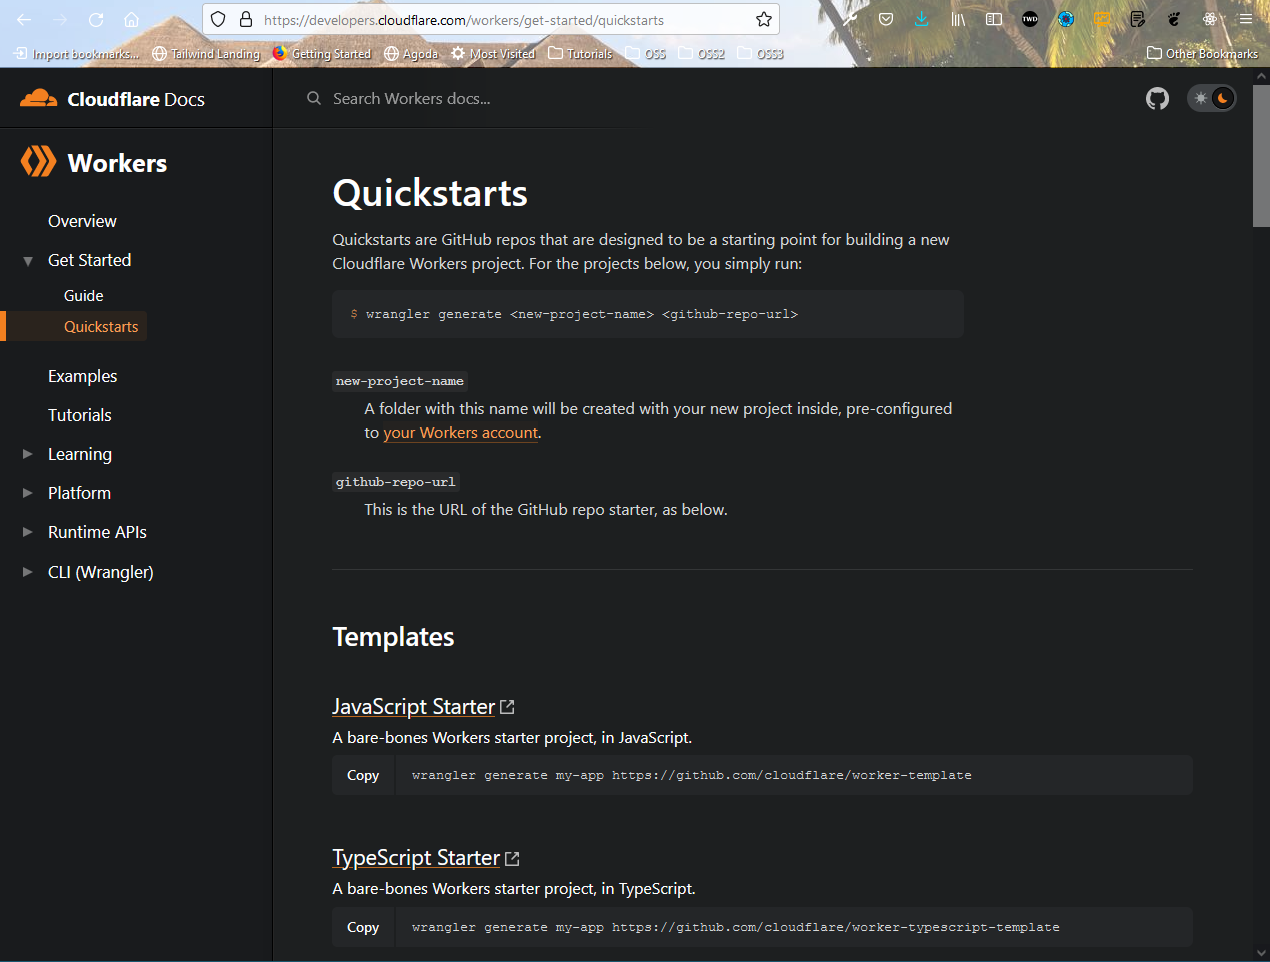Click the Cloudflare cloud logo
This screenshot has height=962, width=1270.
point(38,98)
